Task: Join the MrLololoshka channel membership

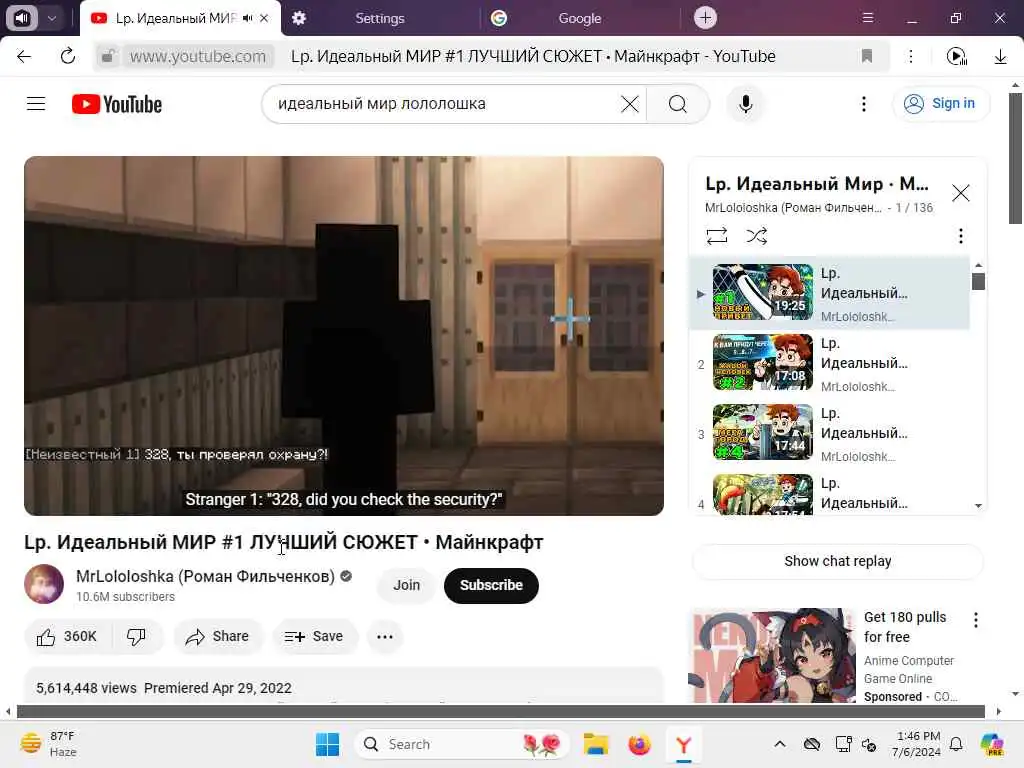Action: coord(406,585)
